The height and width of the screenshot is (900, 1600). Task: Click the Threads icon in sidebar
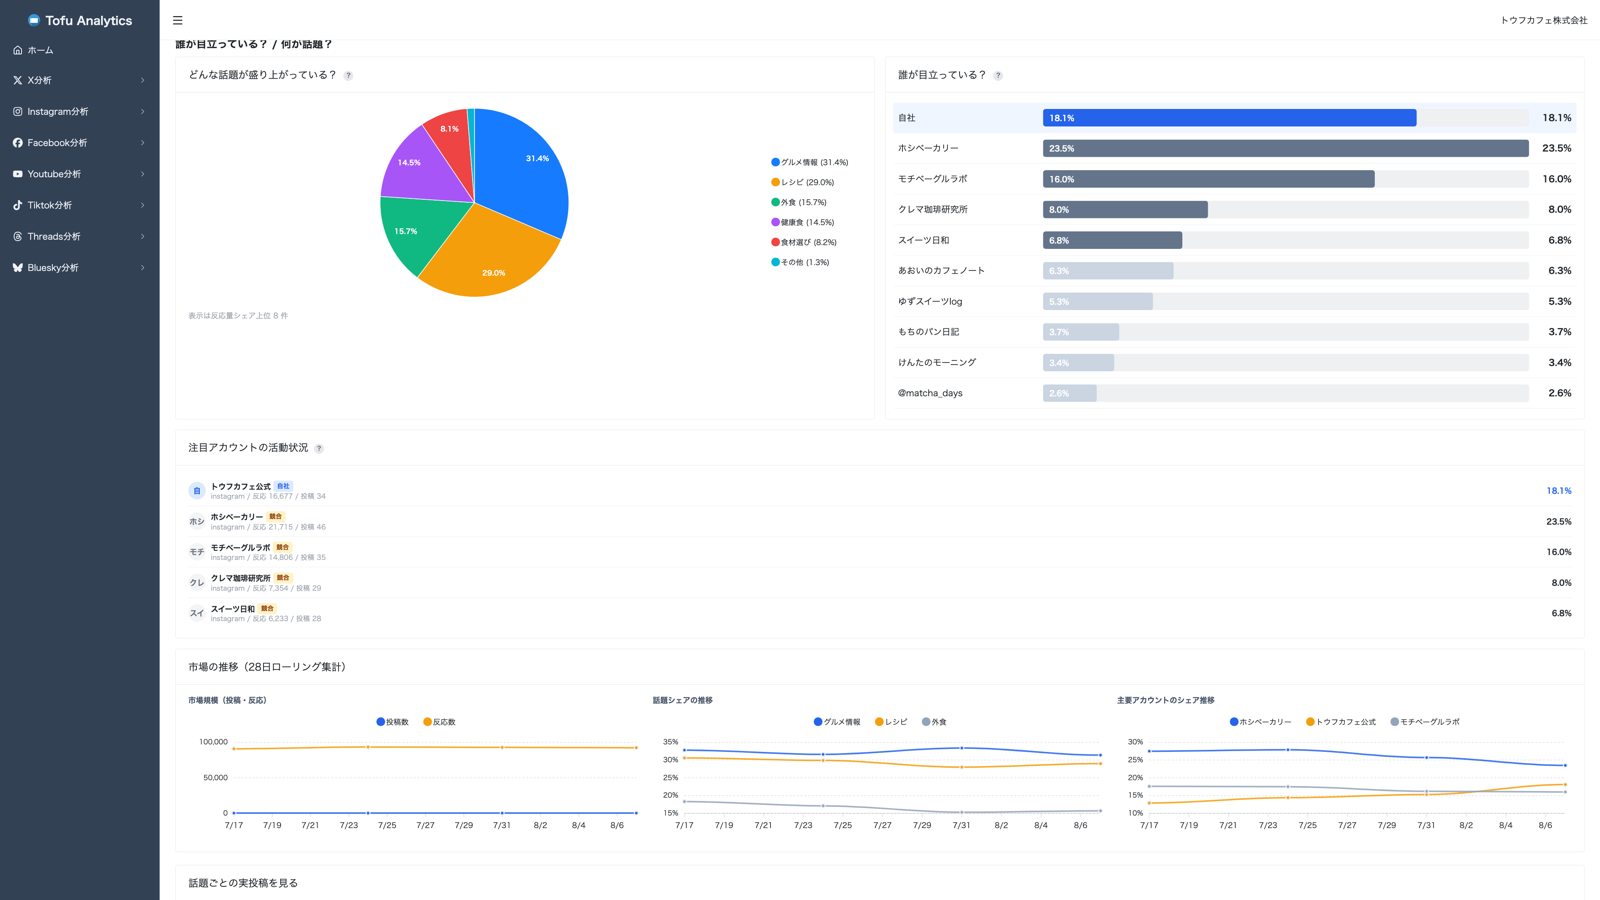tap(17, 237)
